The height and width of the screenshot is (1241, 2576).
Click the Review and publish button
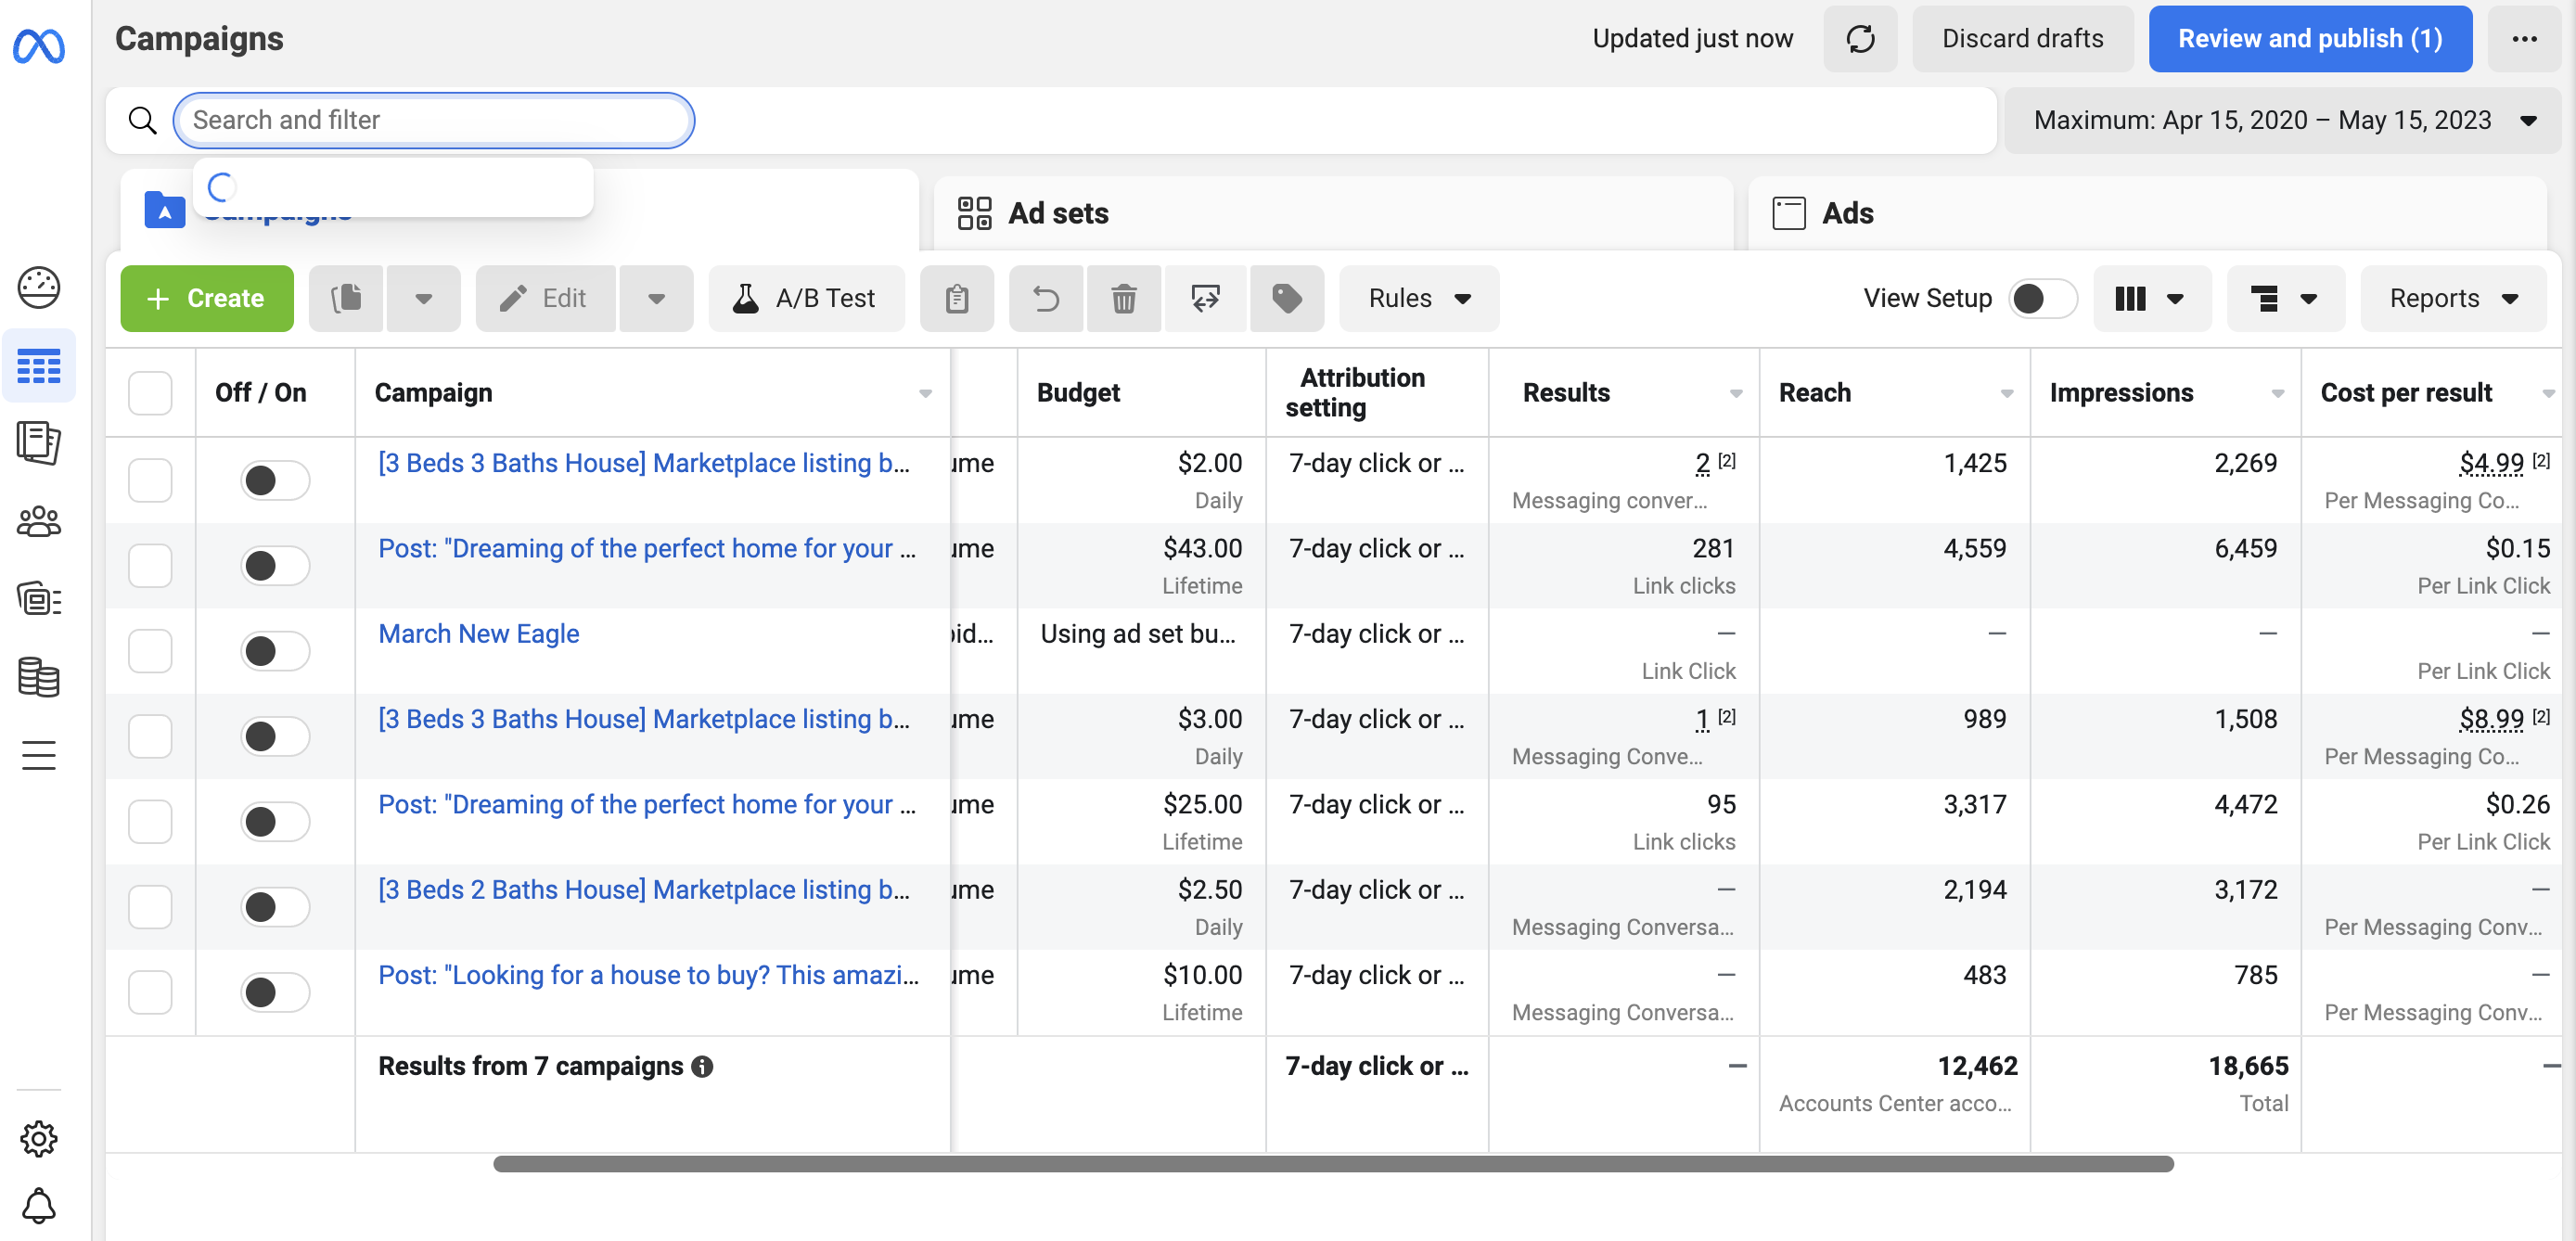[2309, 39]
